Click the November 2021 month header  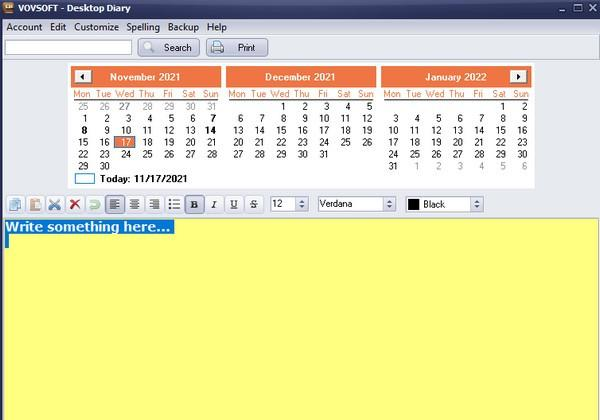click(x=145, y=77)
